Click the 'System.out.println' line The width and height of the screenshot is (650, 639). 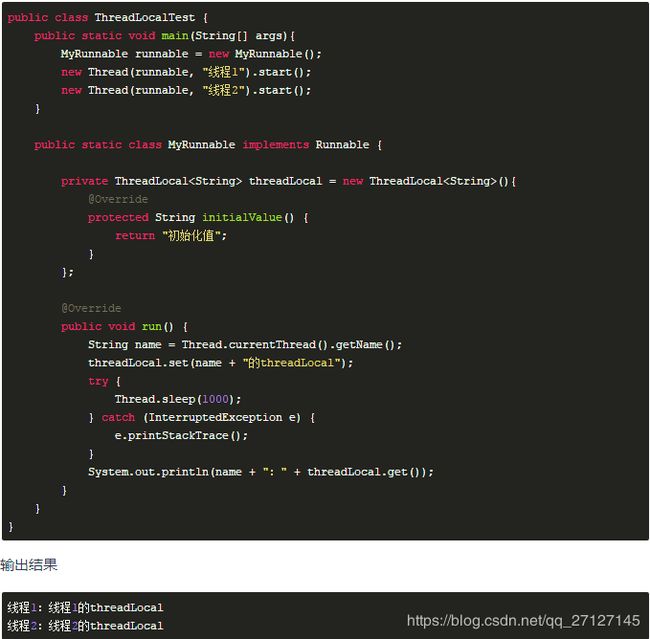(x=261, y=472)
